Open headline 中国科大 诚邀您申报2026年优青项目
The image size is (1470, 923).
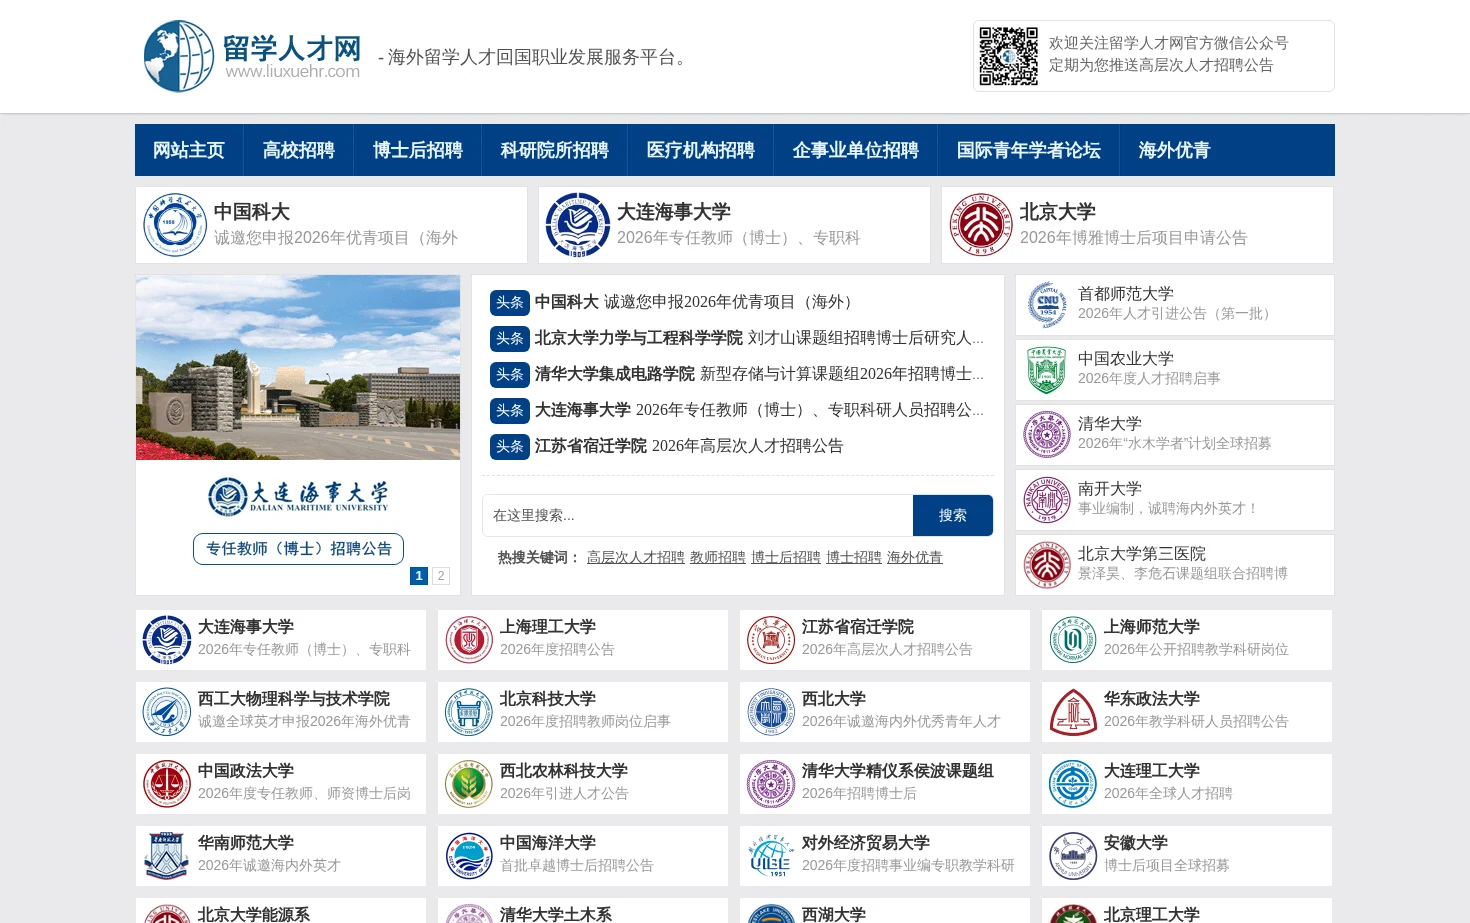[x=695, y=302]
